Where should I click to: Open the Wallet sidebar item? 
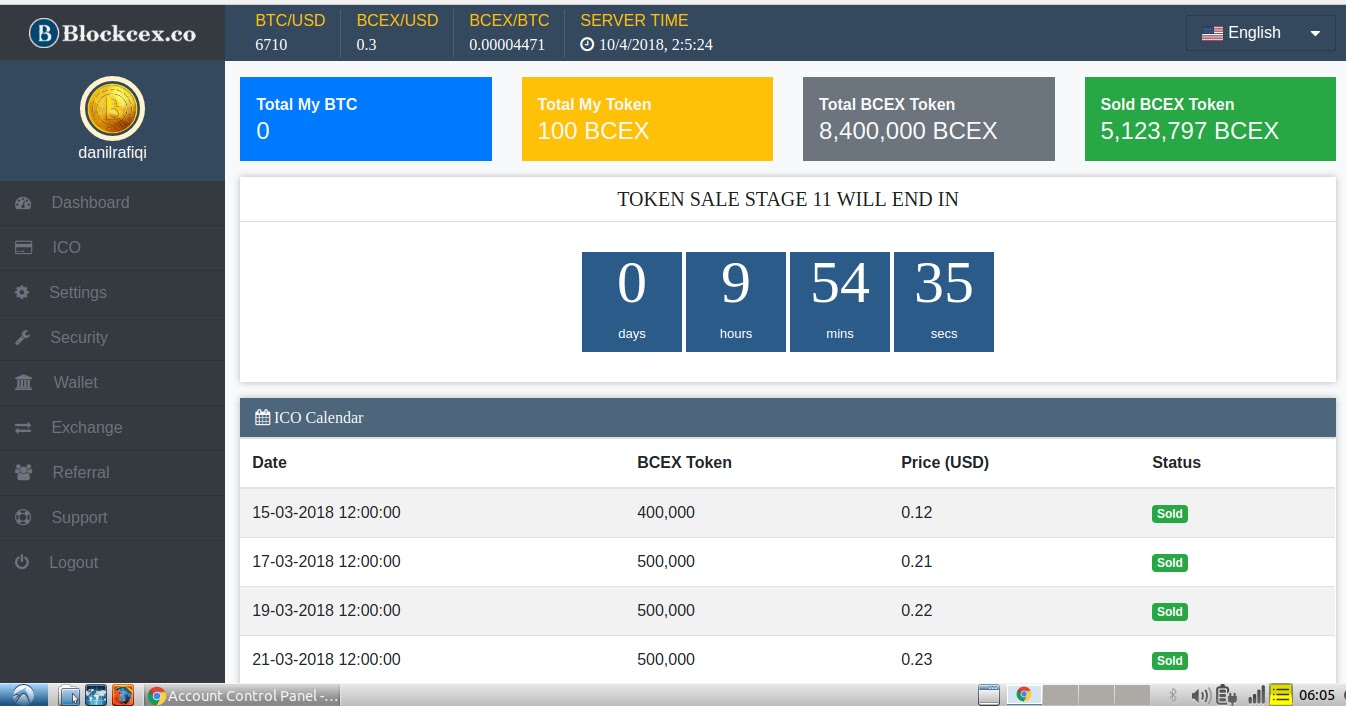(112, 383)
